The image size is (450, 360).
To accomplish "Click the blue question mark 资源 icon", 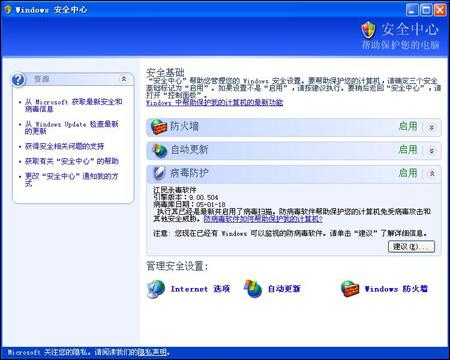I will [18, 80].
